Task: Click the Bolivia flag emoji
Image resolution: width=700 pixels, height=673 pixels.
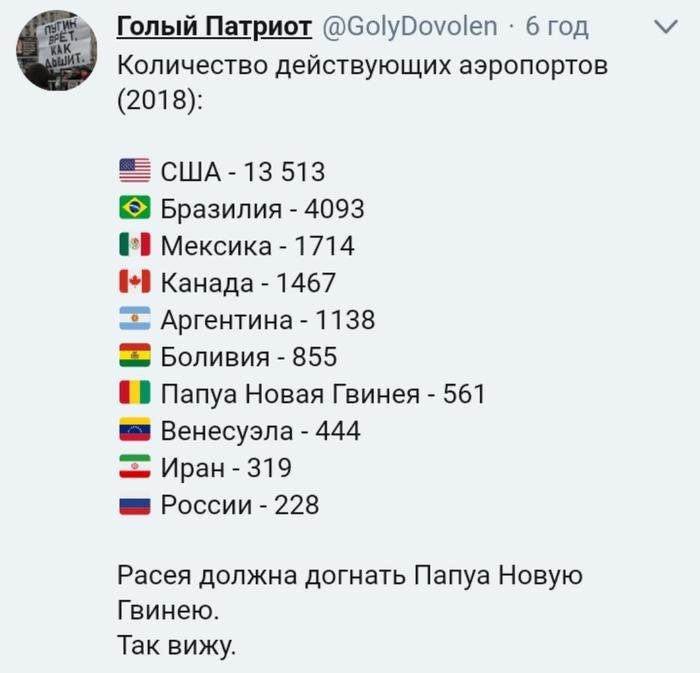Action: click(134, 357)
